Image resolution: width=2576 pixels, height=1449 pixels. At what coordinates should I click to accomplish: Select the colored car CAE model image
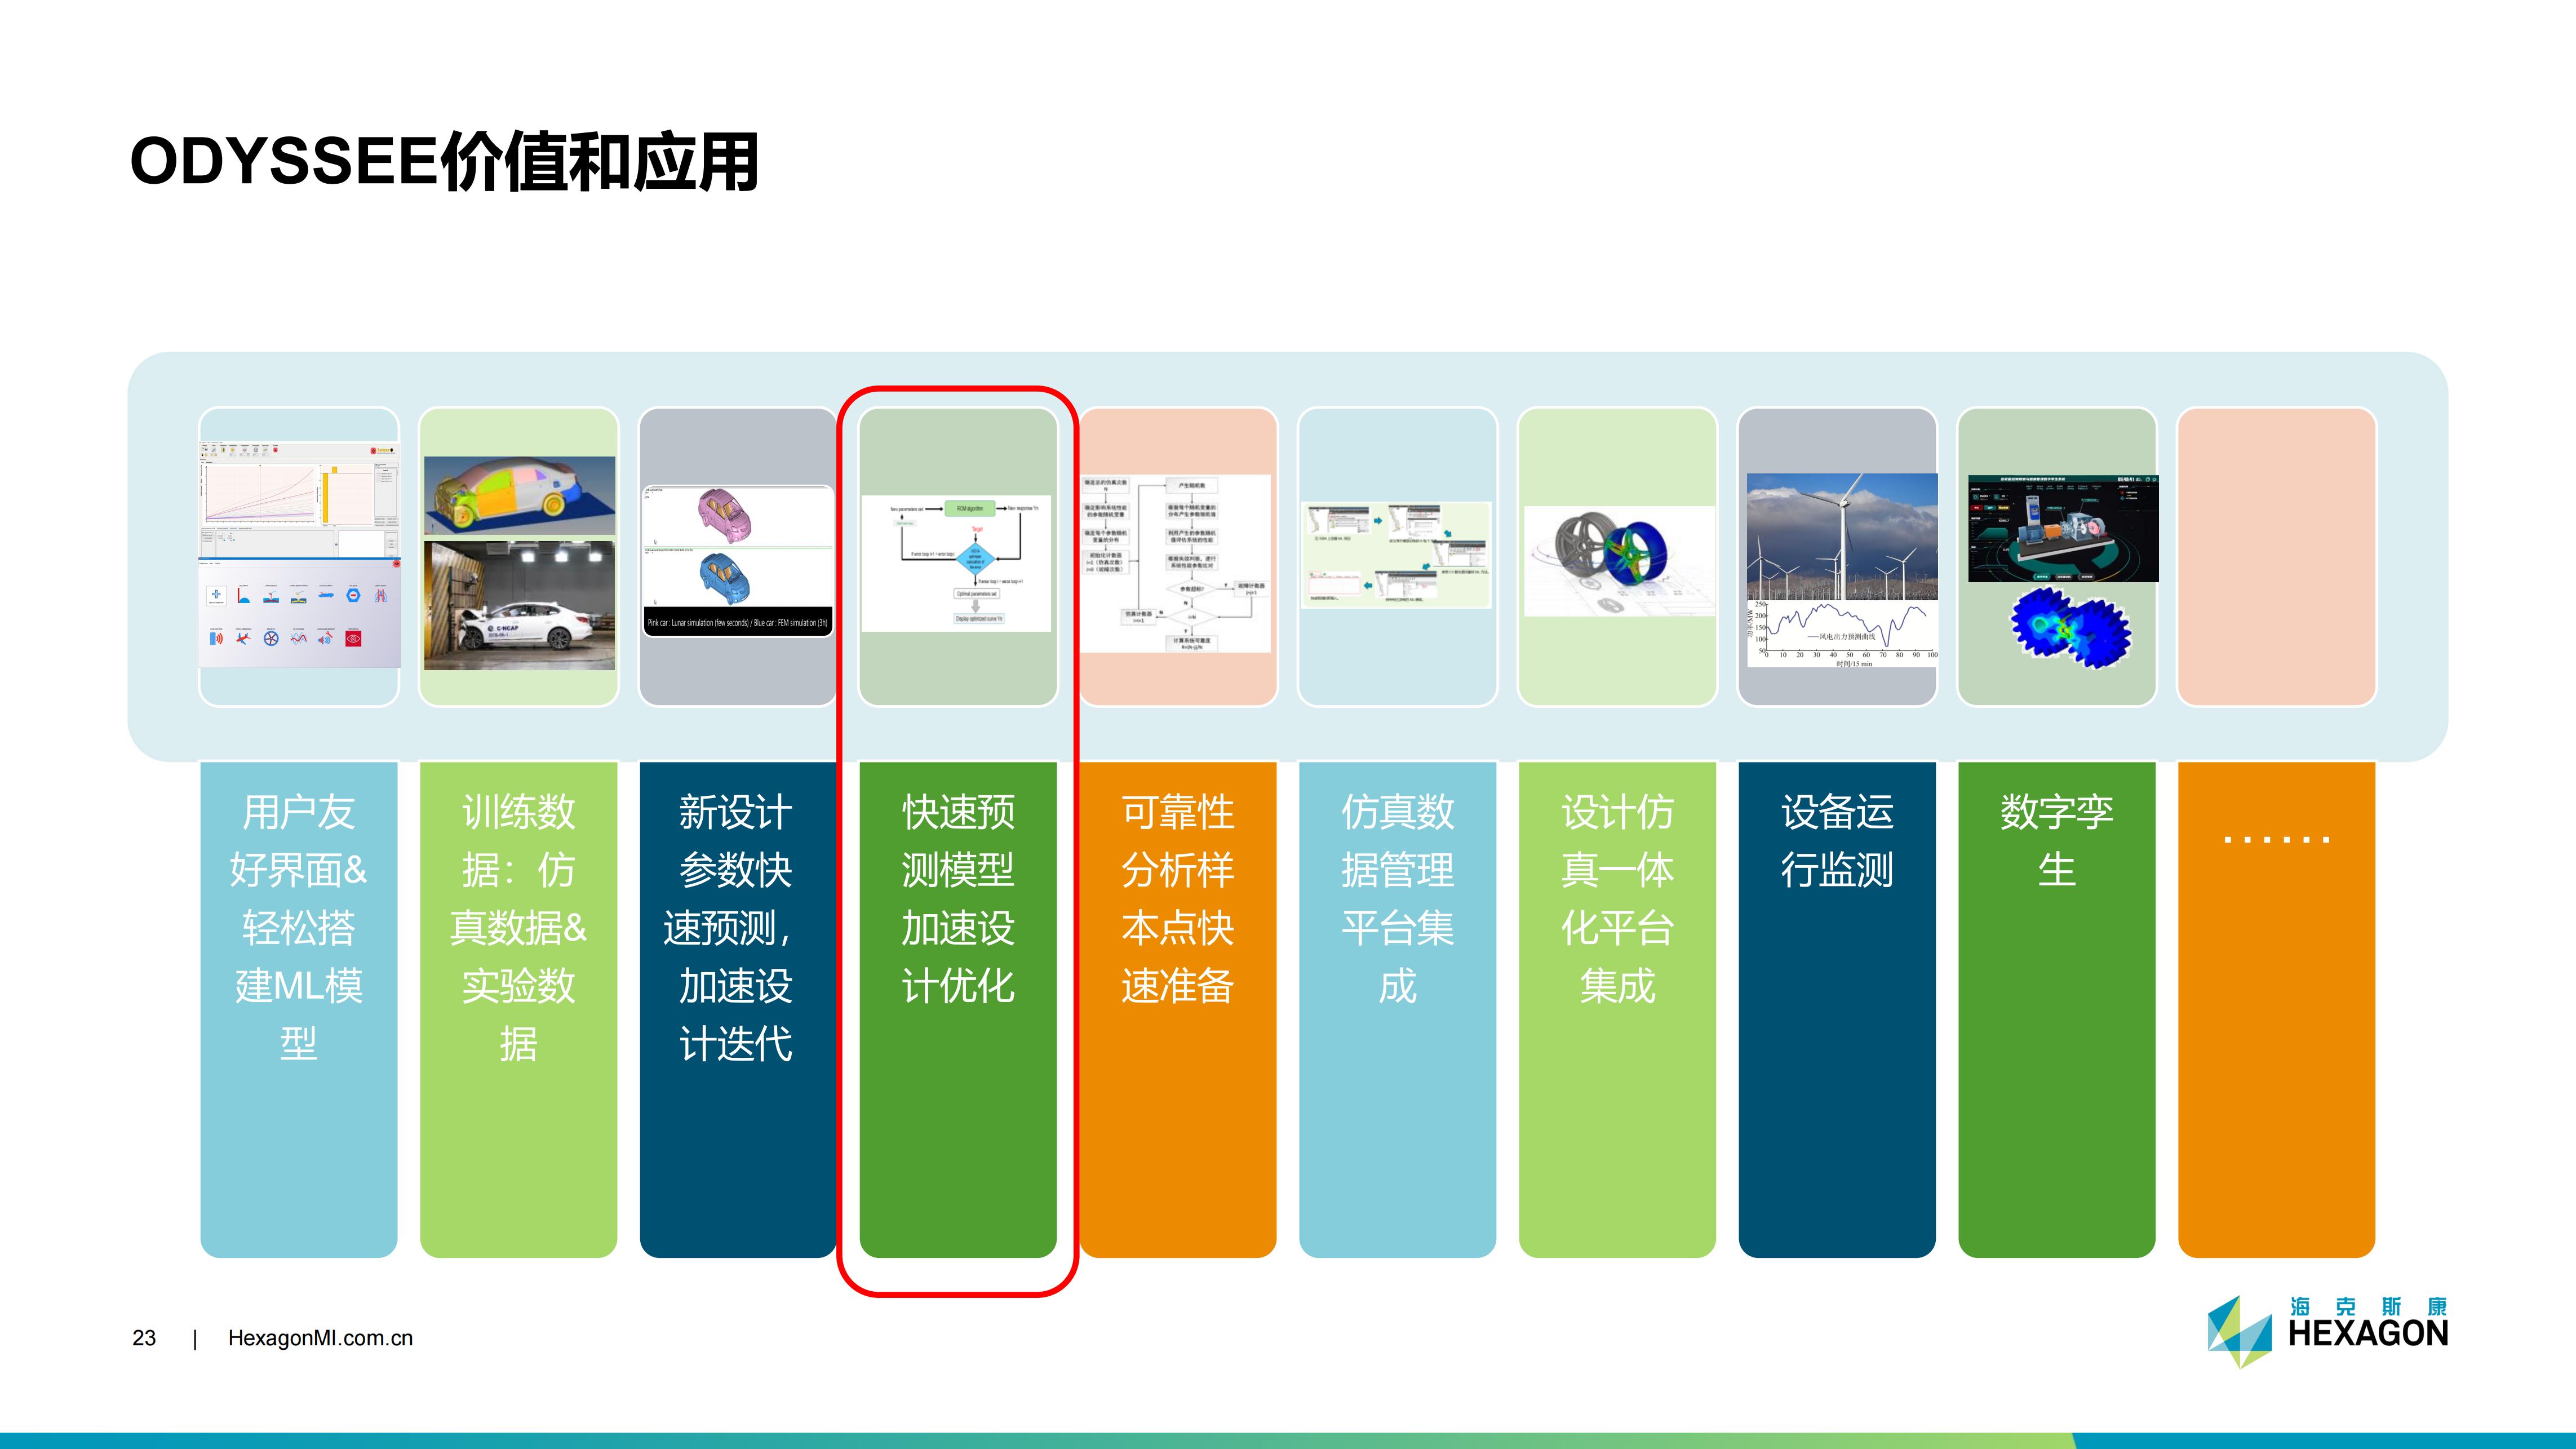519,495
